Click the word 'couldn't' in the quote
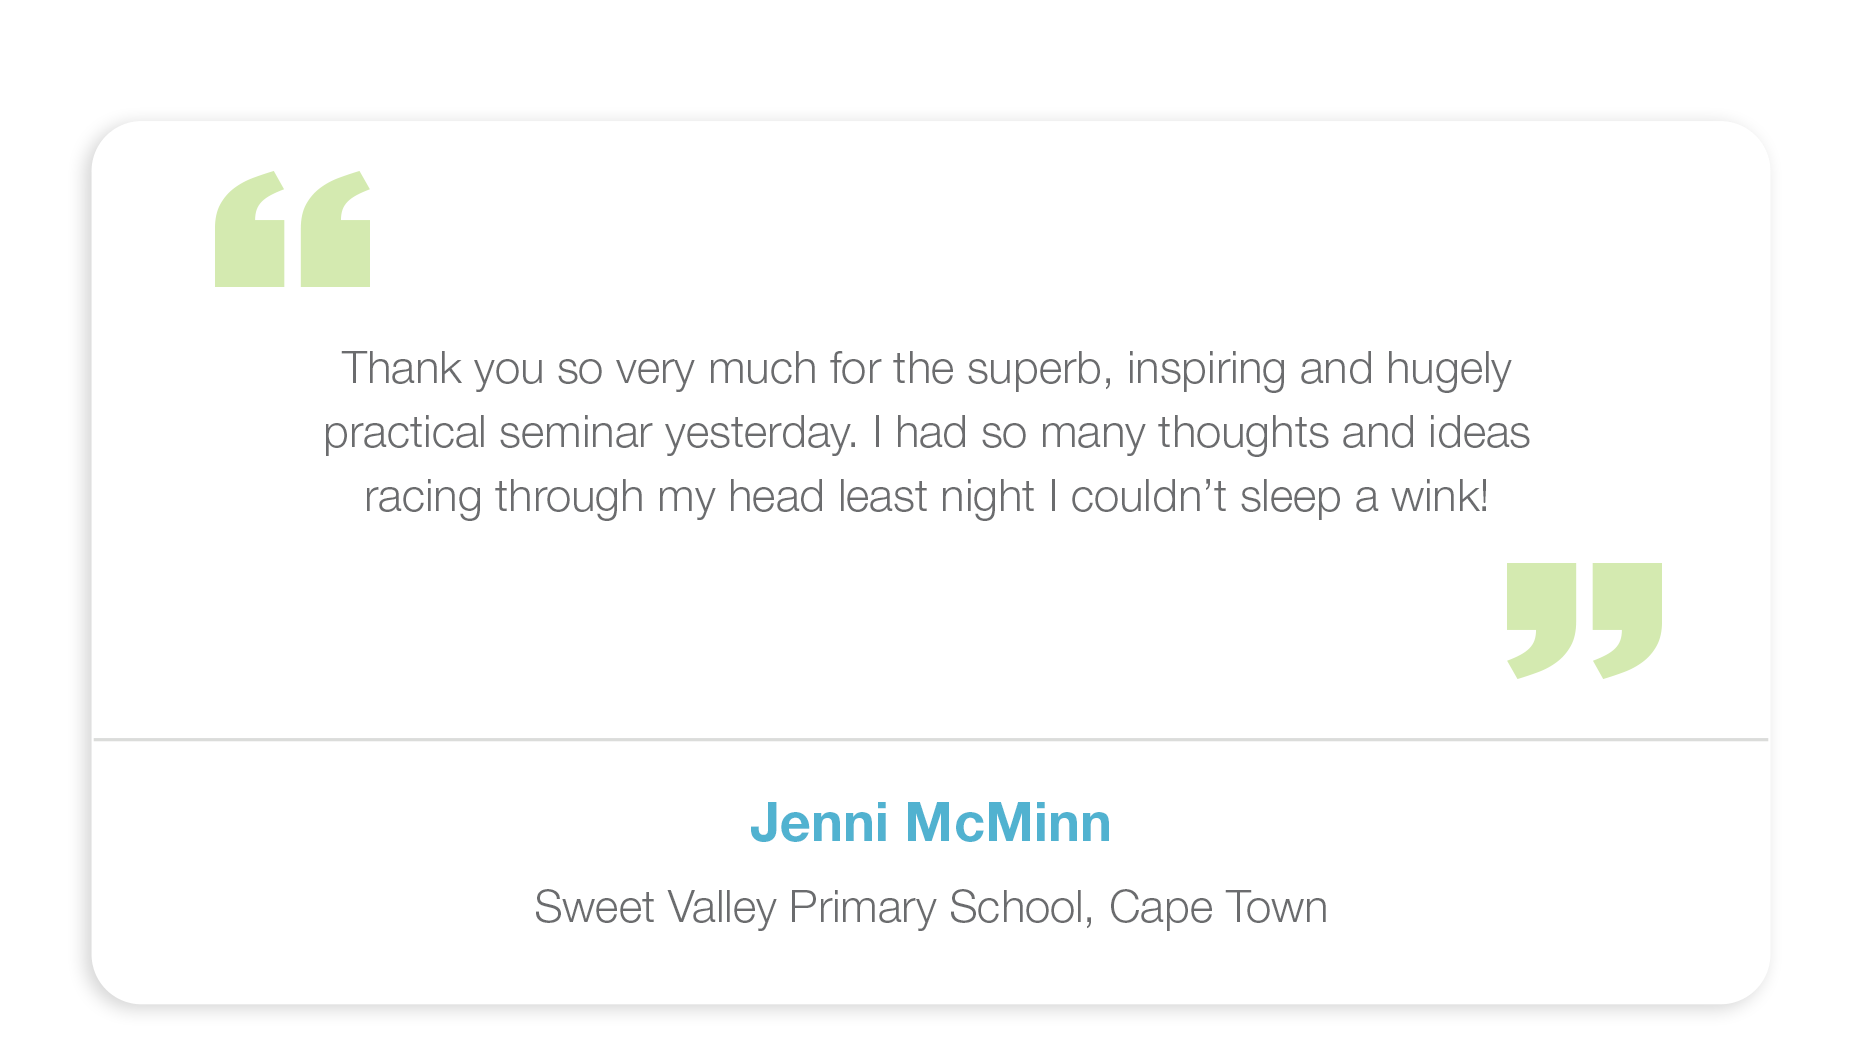The image size is (1855, 1044). coord(1148,497)
